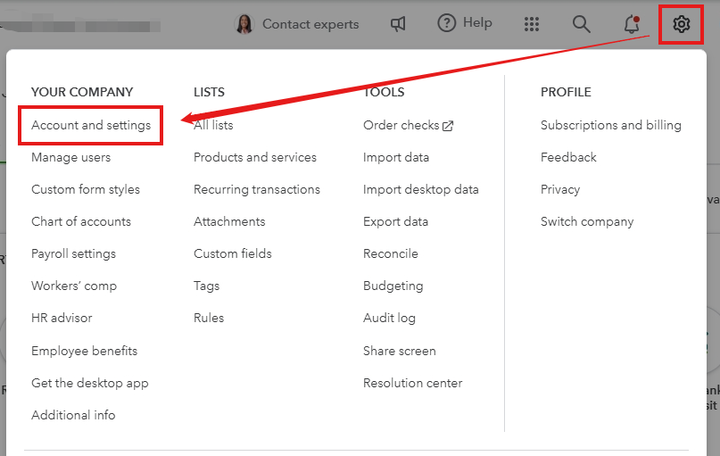
Task: Go to Products and services
Action: [x=255, y=157]
